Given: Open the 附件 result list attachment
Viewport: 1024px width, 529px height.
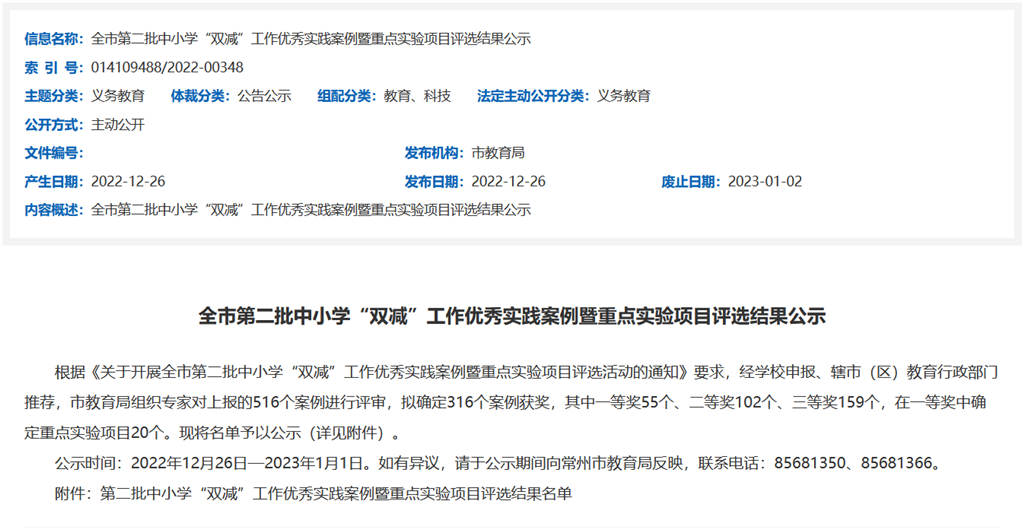Looking at the screenshot, I should pos(313,494).
